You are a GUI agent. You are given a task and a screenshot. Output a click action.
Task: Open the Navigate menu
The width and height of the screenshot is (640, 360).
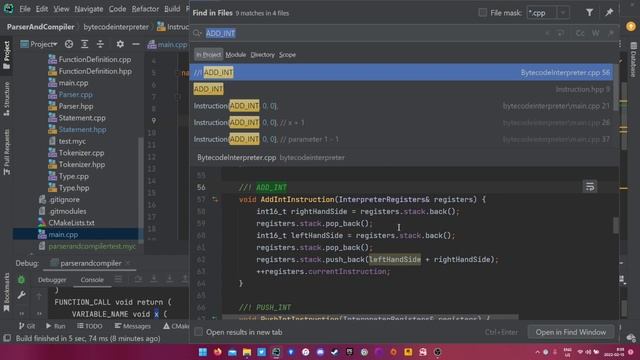click(x=89, y=9)
